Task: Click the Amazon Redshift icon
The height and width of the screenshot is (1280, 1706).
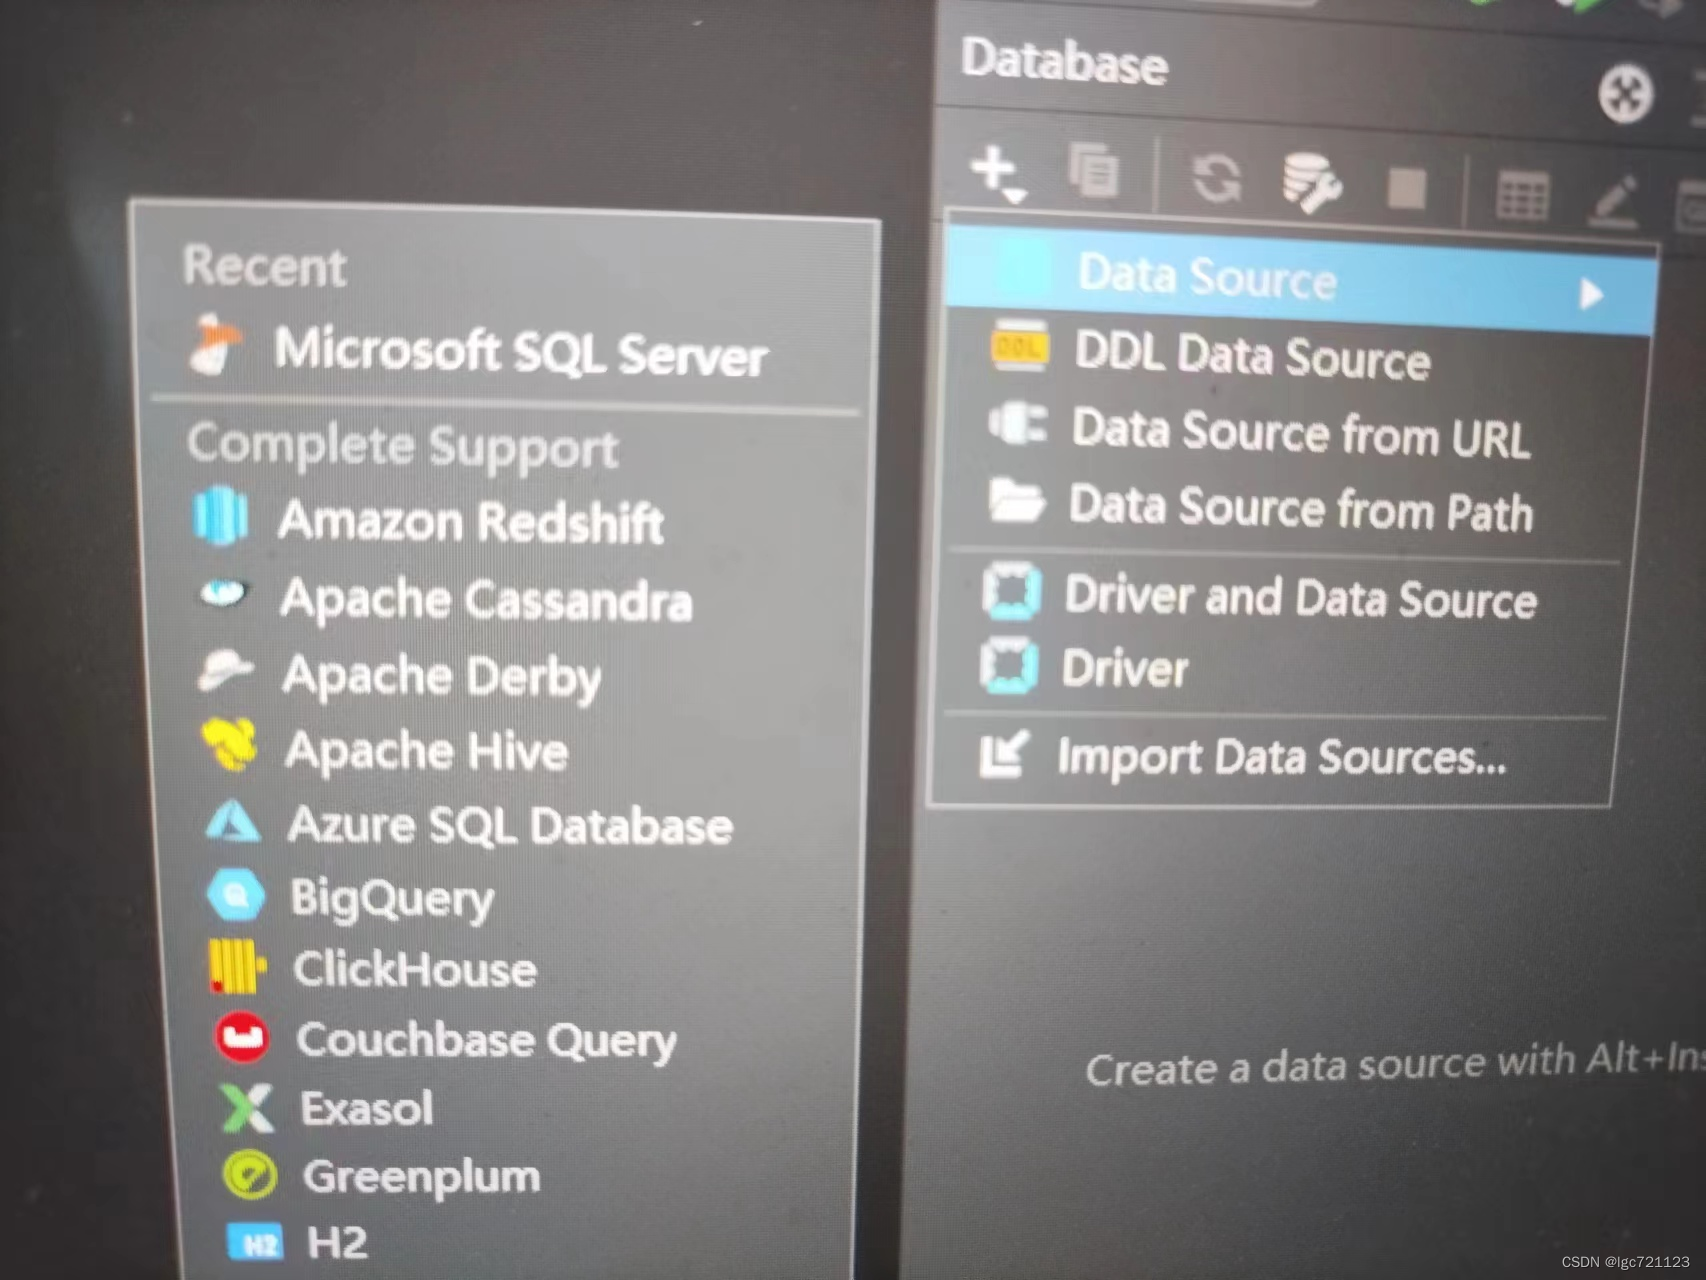Action: pos(220,516)
